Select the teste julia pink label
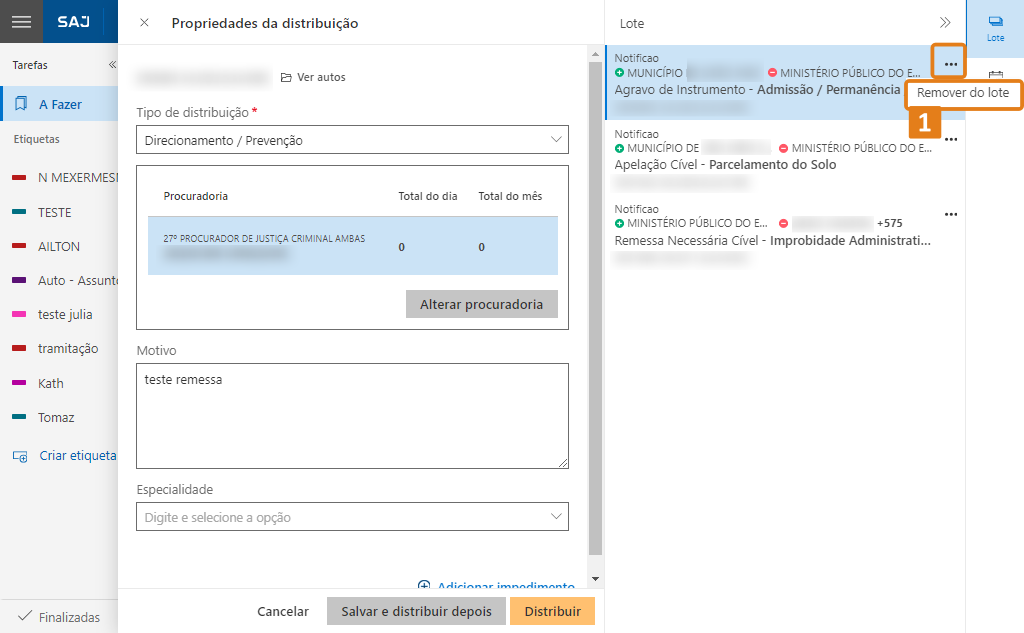This screenshot has height=633, width=1024. [x=64, y=314]
